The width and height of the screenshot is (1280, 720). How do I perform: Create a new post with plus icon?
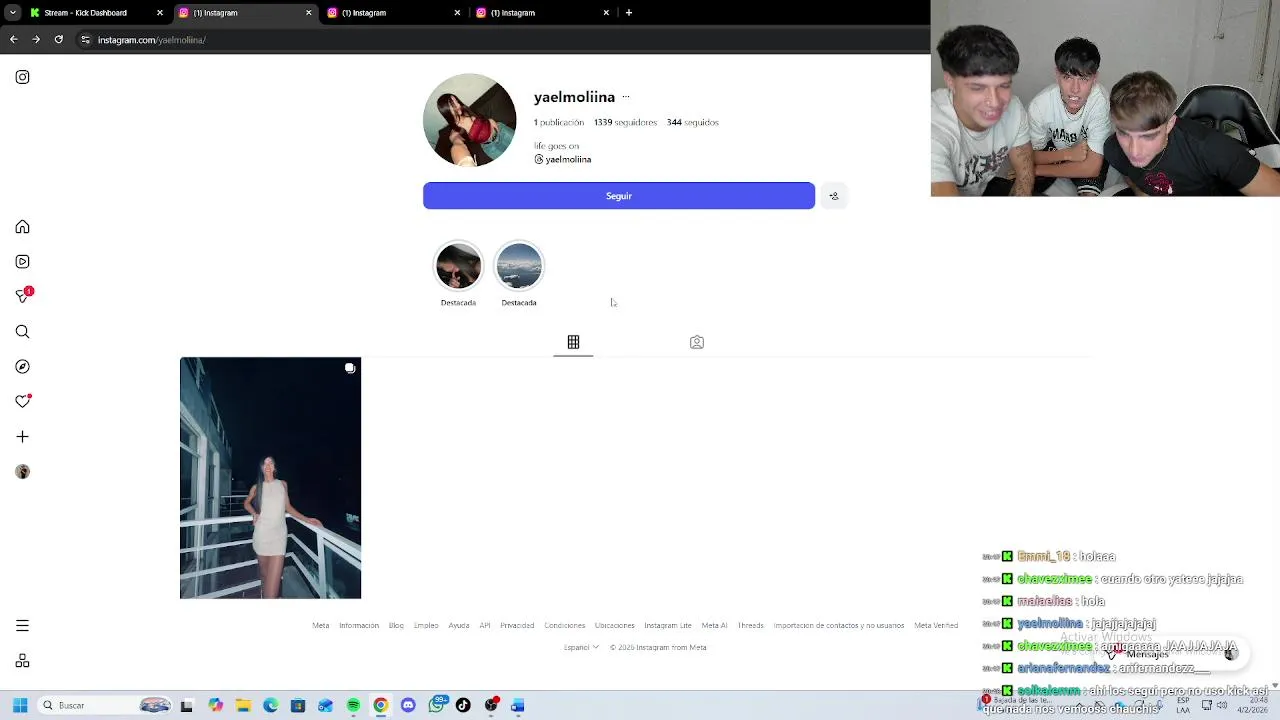[x=22, y=437]
